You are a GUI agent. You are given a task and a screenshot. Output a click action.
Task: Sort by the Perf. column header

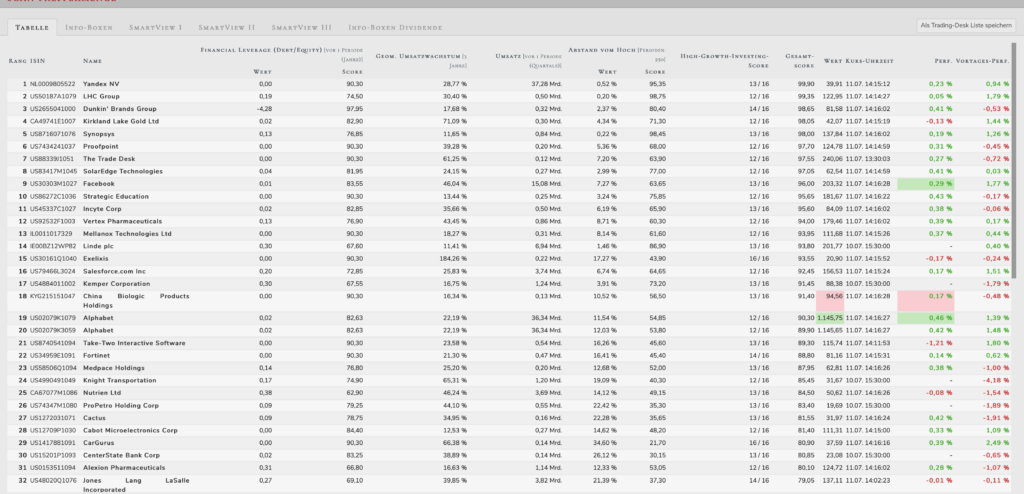[943, 61]
